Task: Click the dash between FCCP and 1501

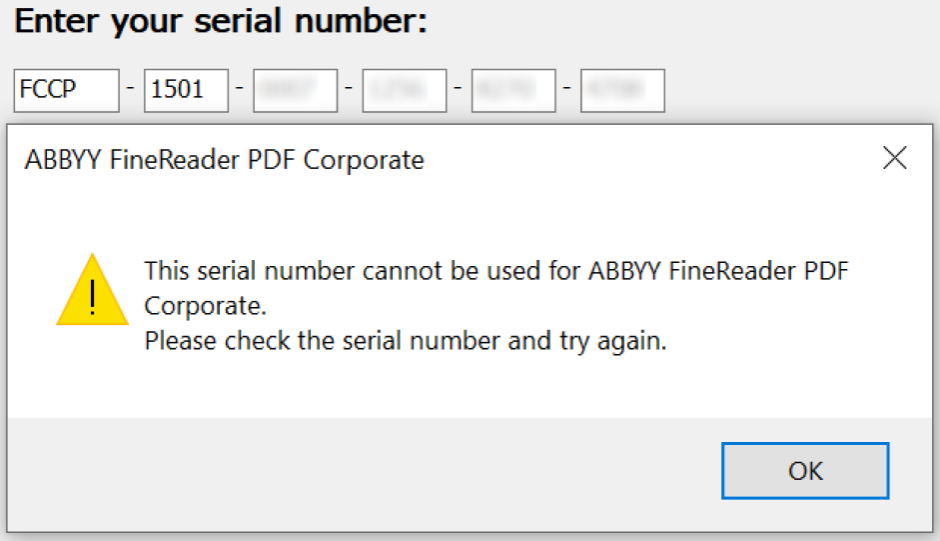Action: (131, 89)
